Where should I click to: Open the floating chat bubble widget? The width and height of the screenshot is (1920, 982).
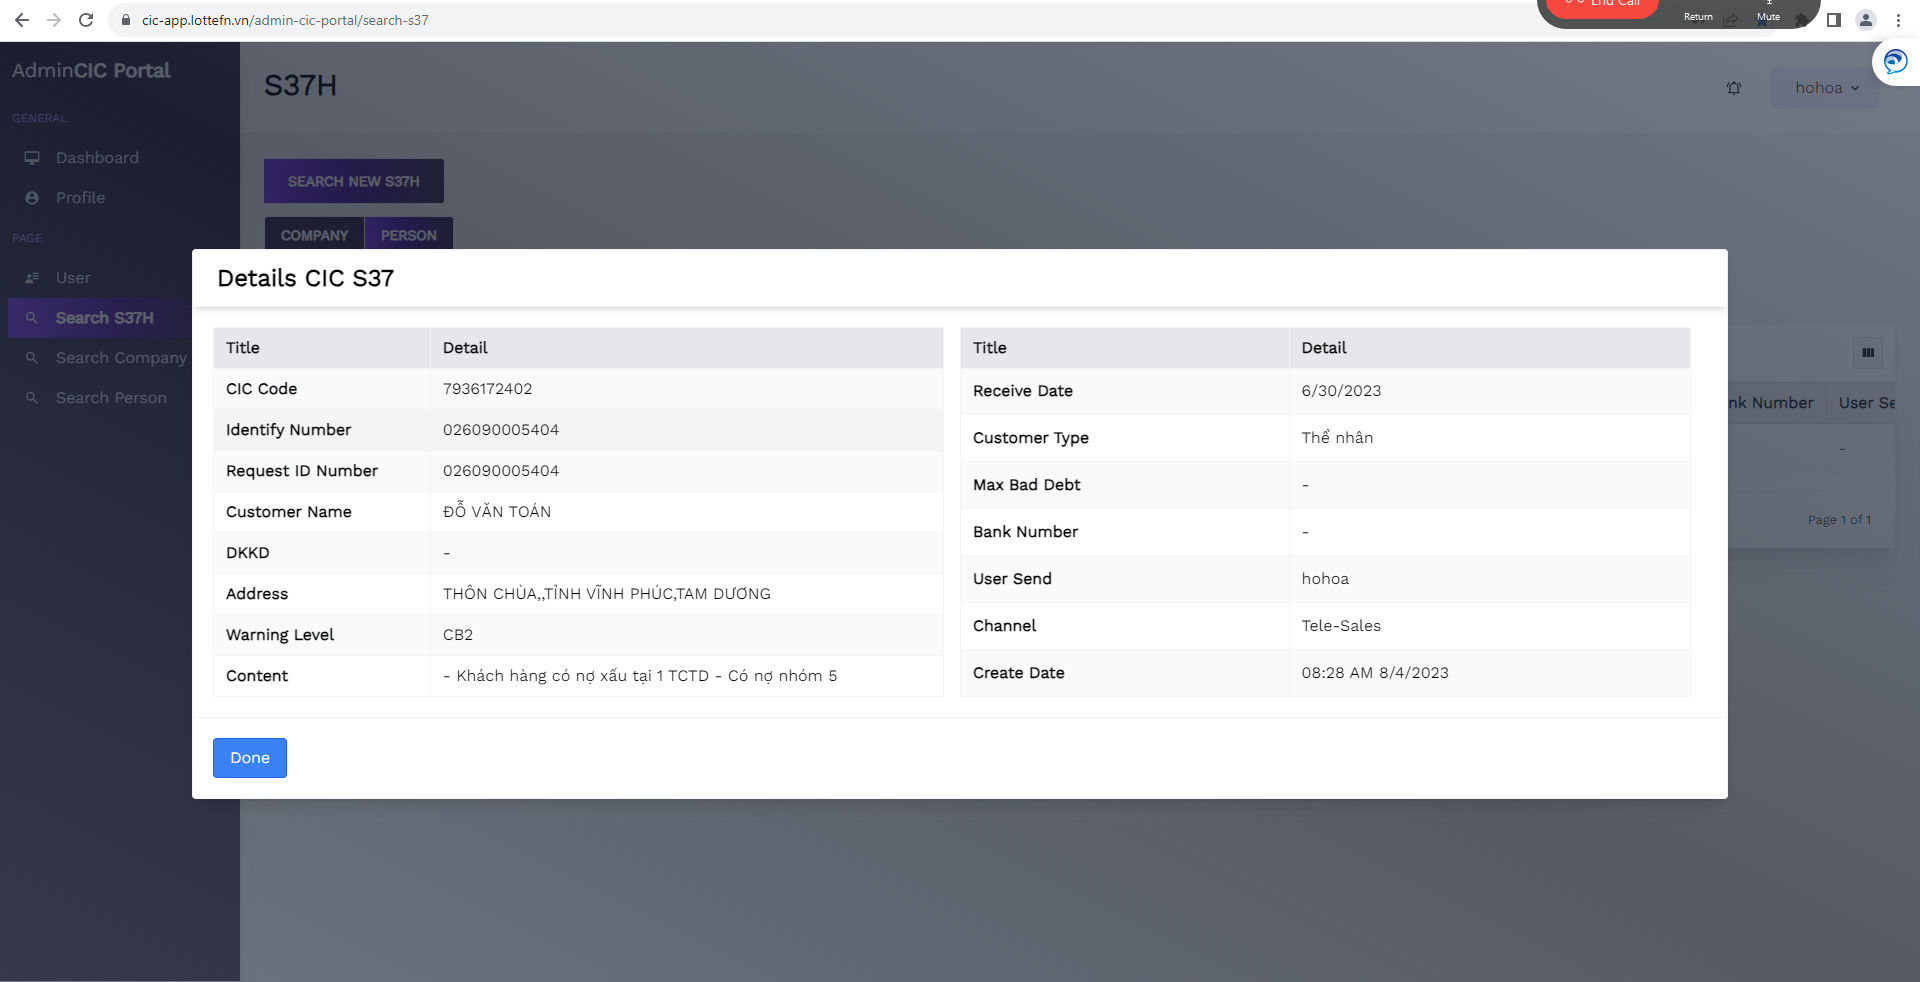point(1895,62)
